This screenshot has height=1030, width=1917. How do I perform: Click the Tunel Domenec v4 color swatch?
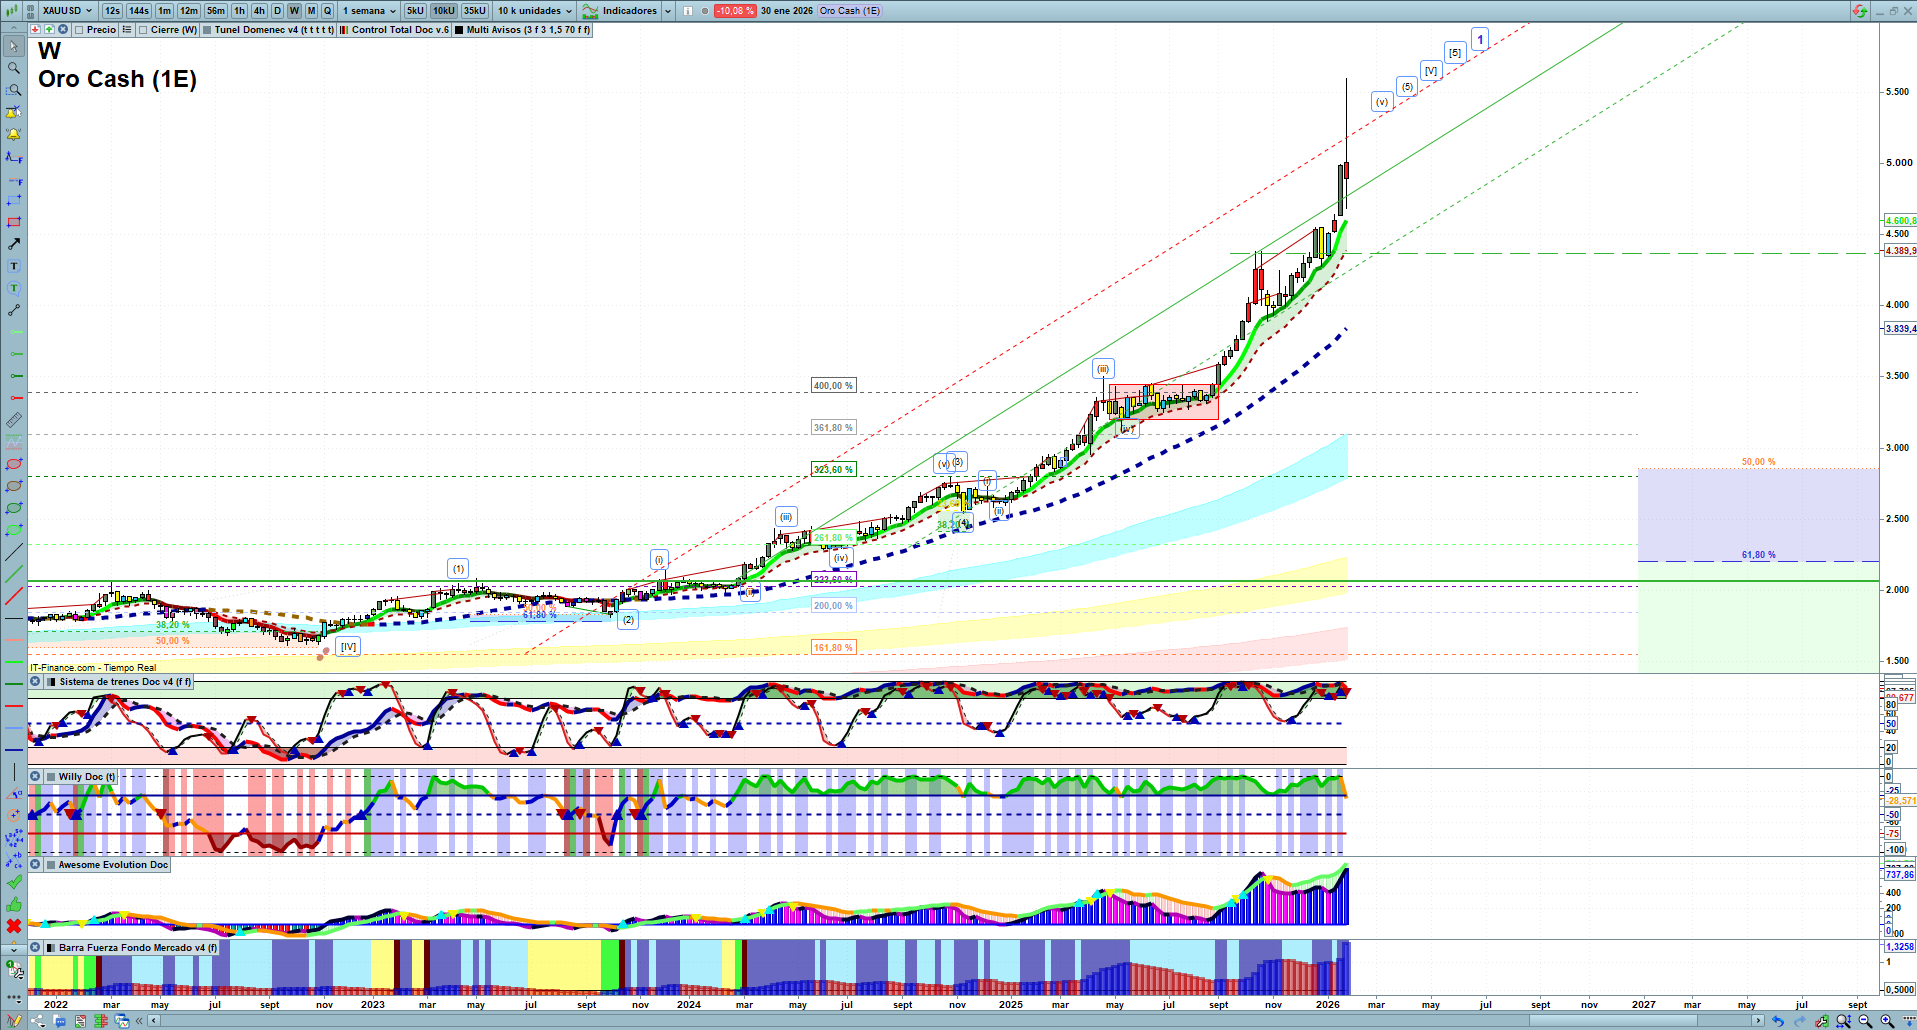(x=207, y=30)
